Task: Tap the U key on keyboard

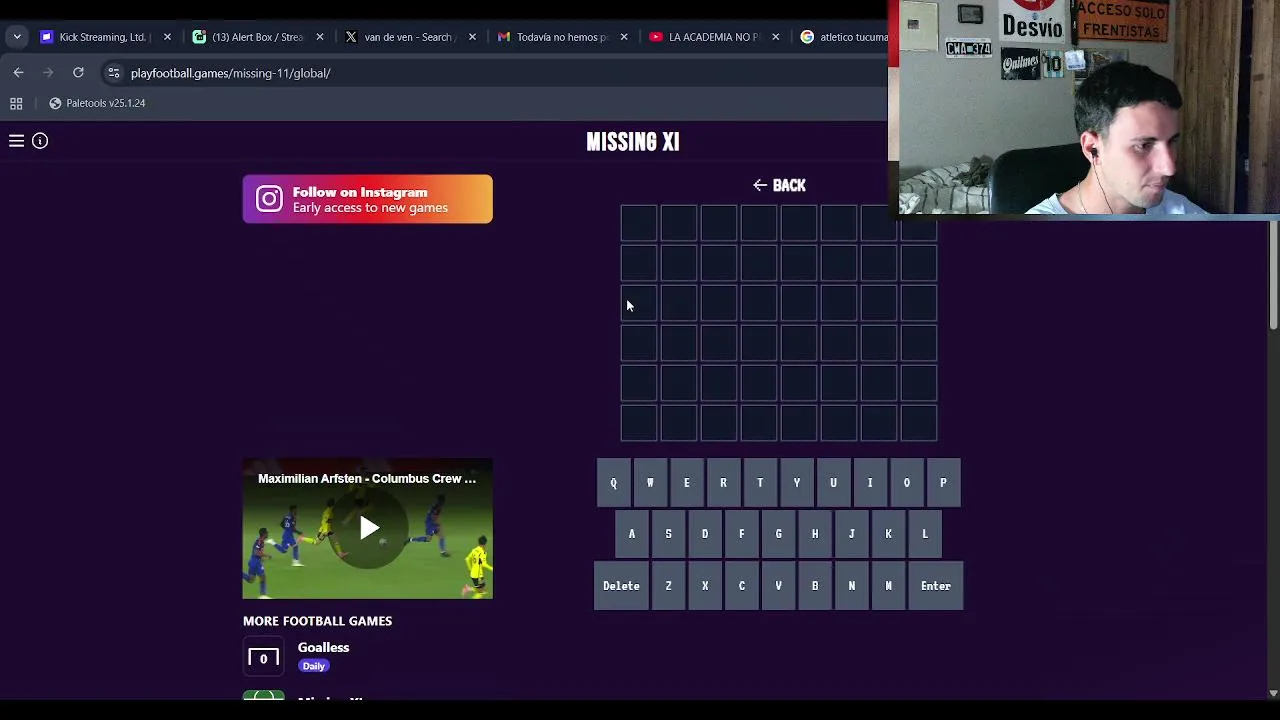Action: click(833, 483)
